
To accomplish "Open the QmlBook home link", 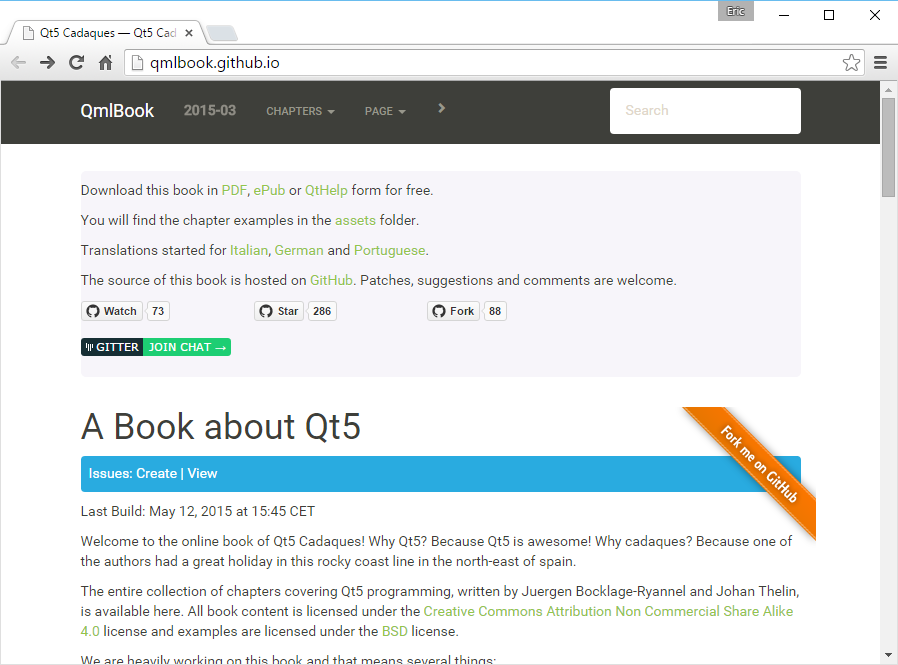I will point(117,111).
